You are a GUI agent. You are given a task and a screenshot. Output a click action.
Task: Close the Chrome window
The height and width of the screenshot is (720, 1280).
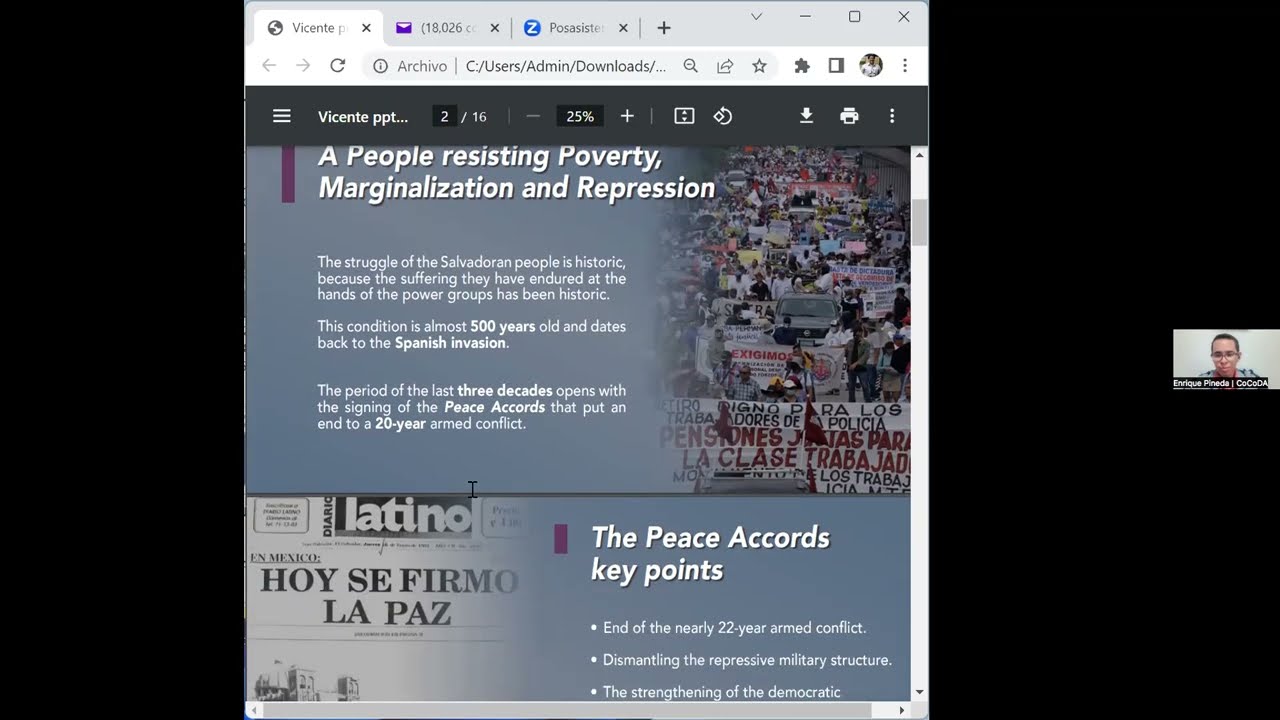pos(903,16)
